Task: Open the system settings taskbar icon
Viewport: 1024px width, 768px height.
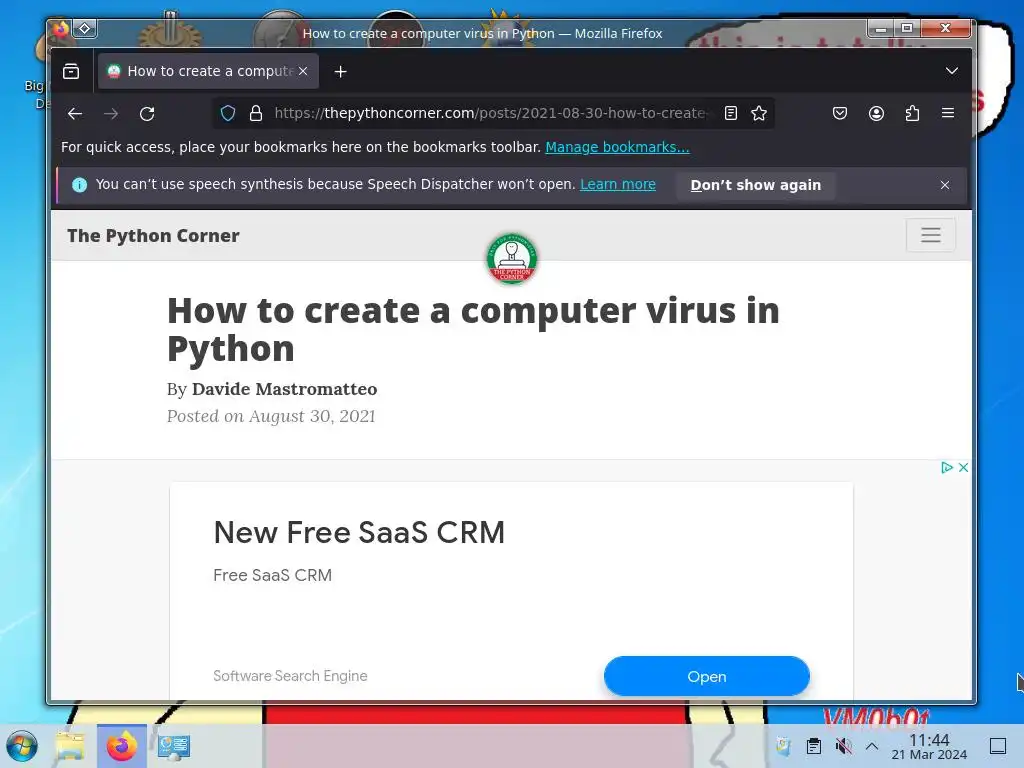Action: (x=174, y=746)
